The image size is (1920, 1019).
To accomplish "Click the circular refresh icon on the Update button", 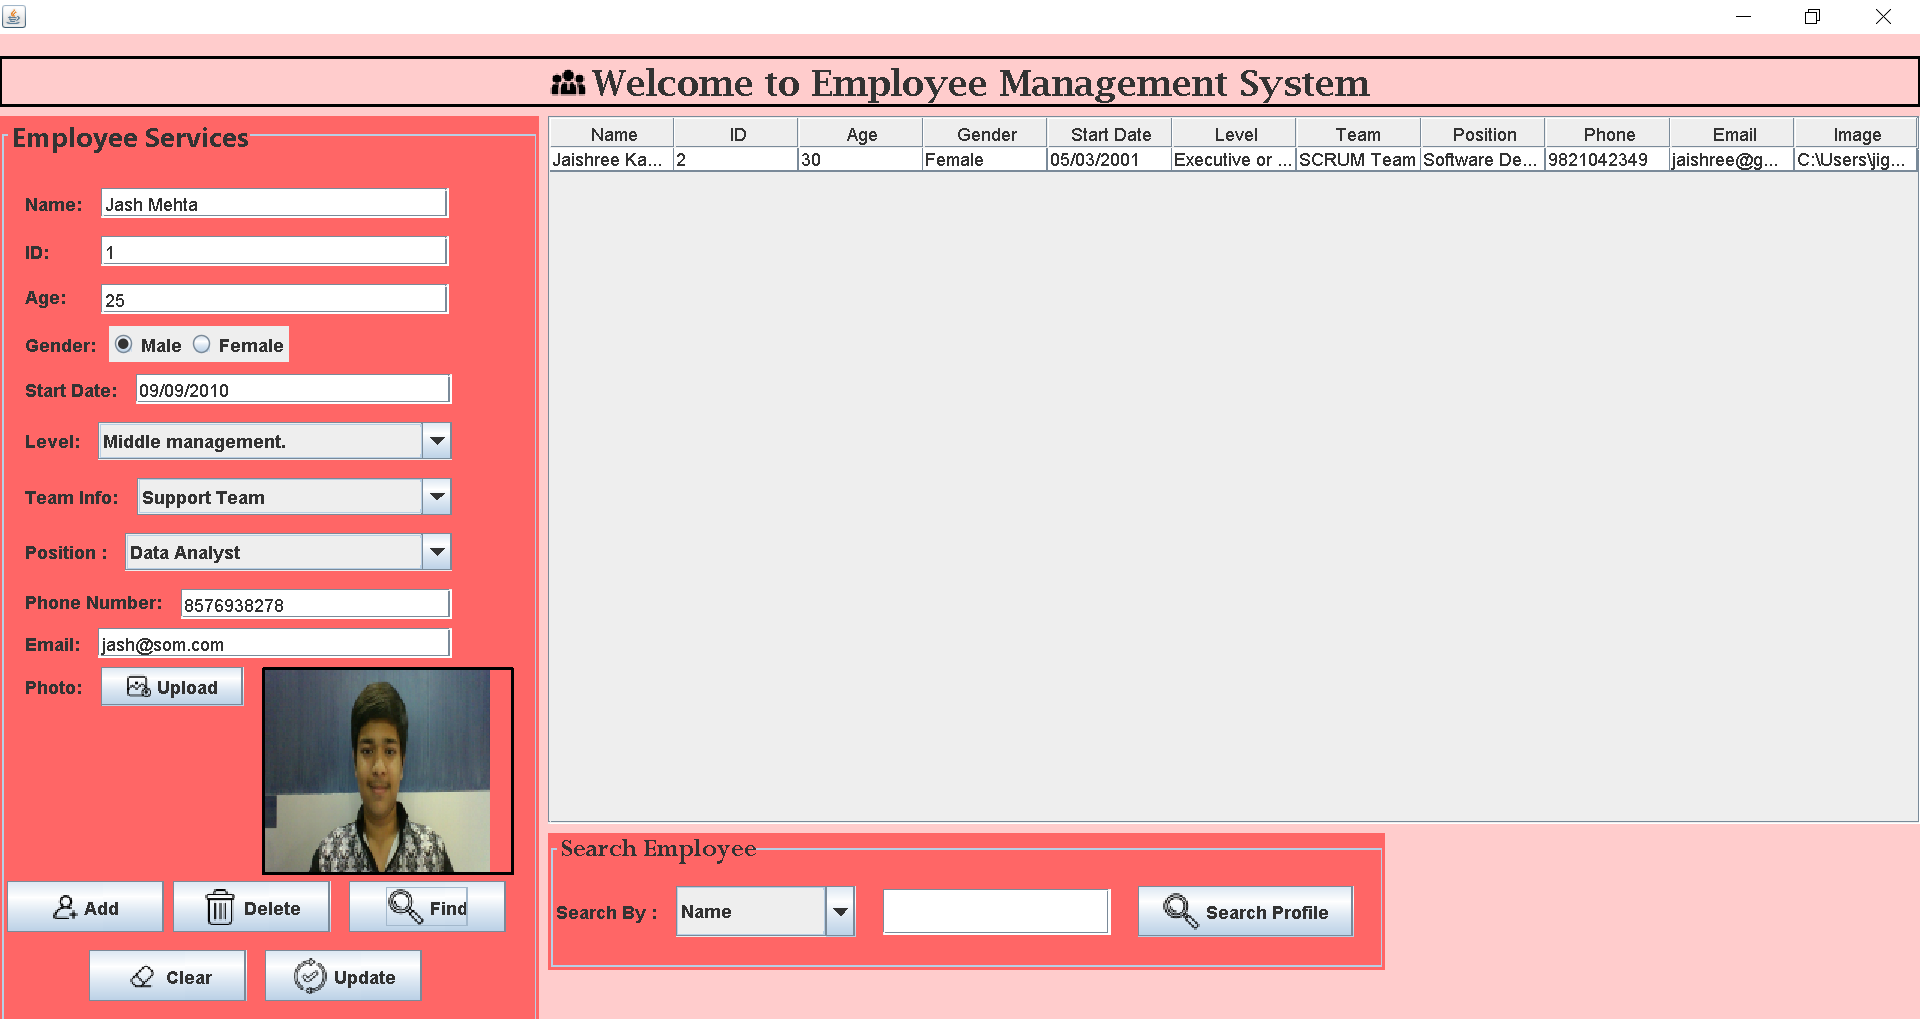I will (x=309, y=975).
